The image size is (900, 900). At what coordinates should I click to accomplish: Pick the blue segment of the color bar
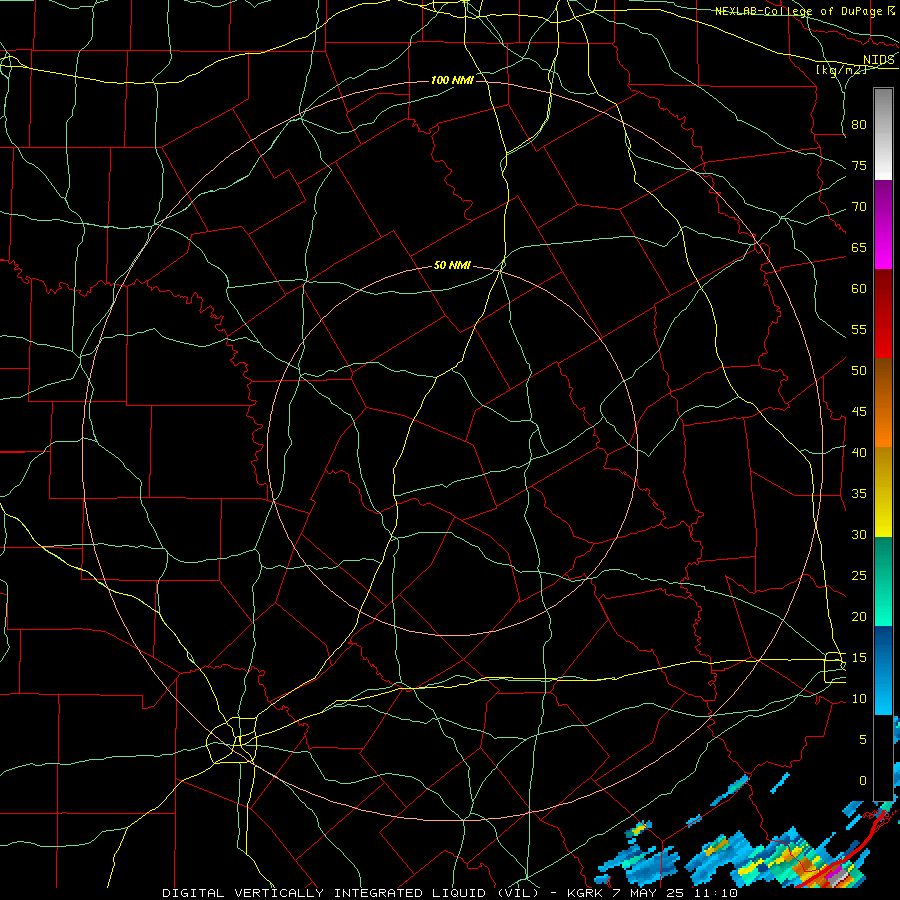[x=883, y=670]
